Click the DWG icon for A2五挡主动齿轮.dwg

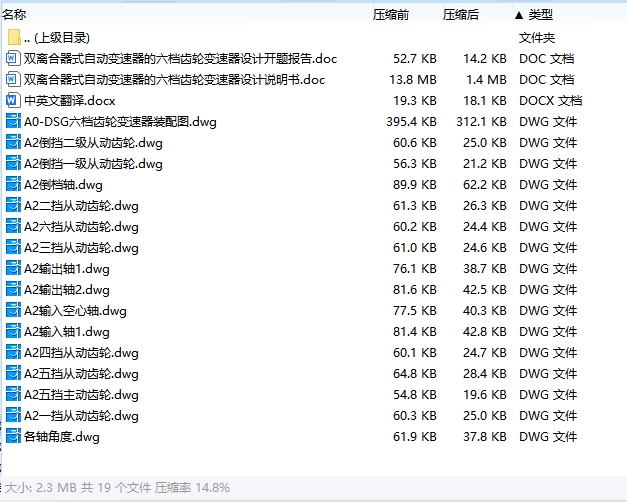click(13, 394)
